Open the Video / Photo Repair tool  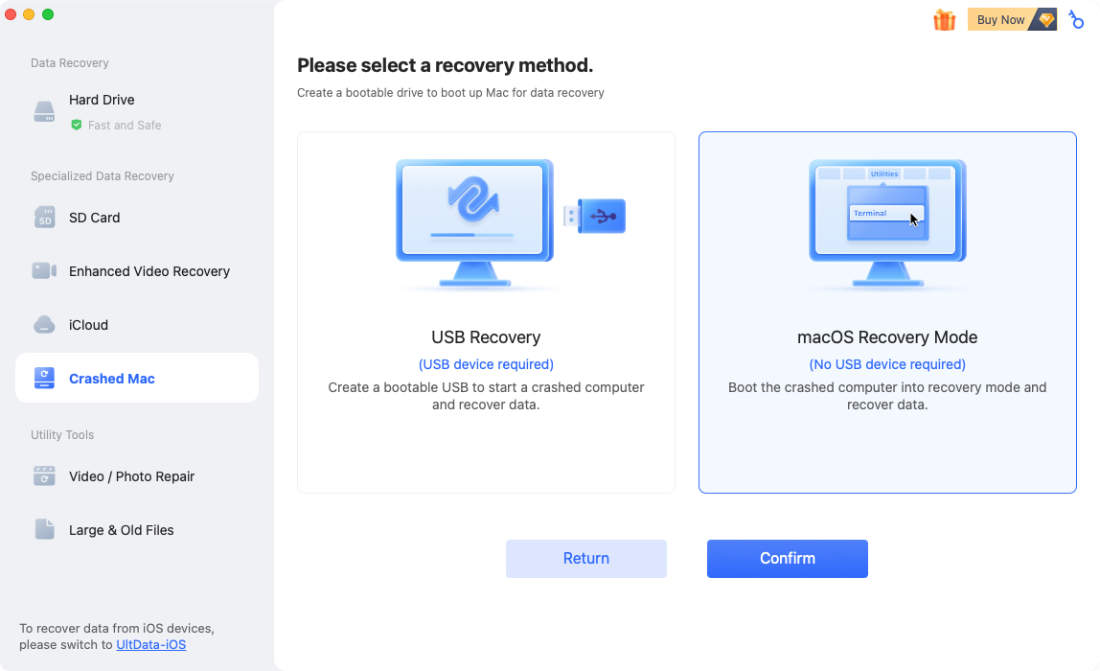coord(44,476)
